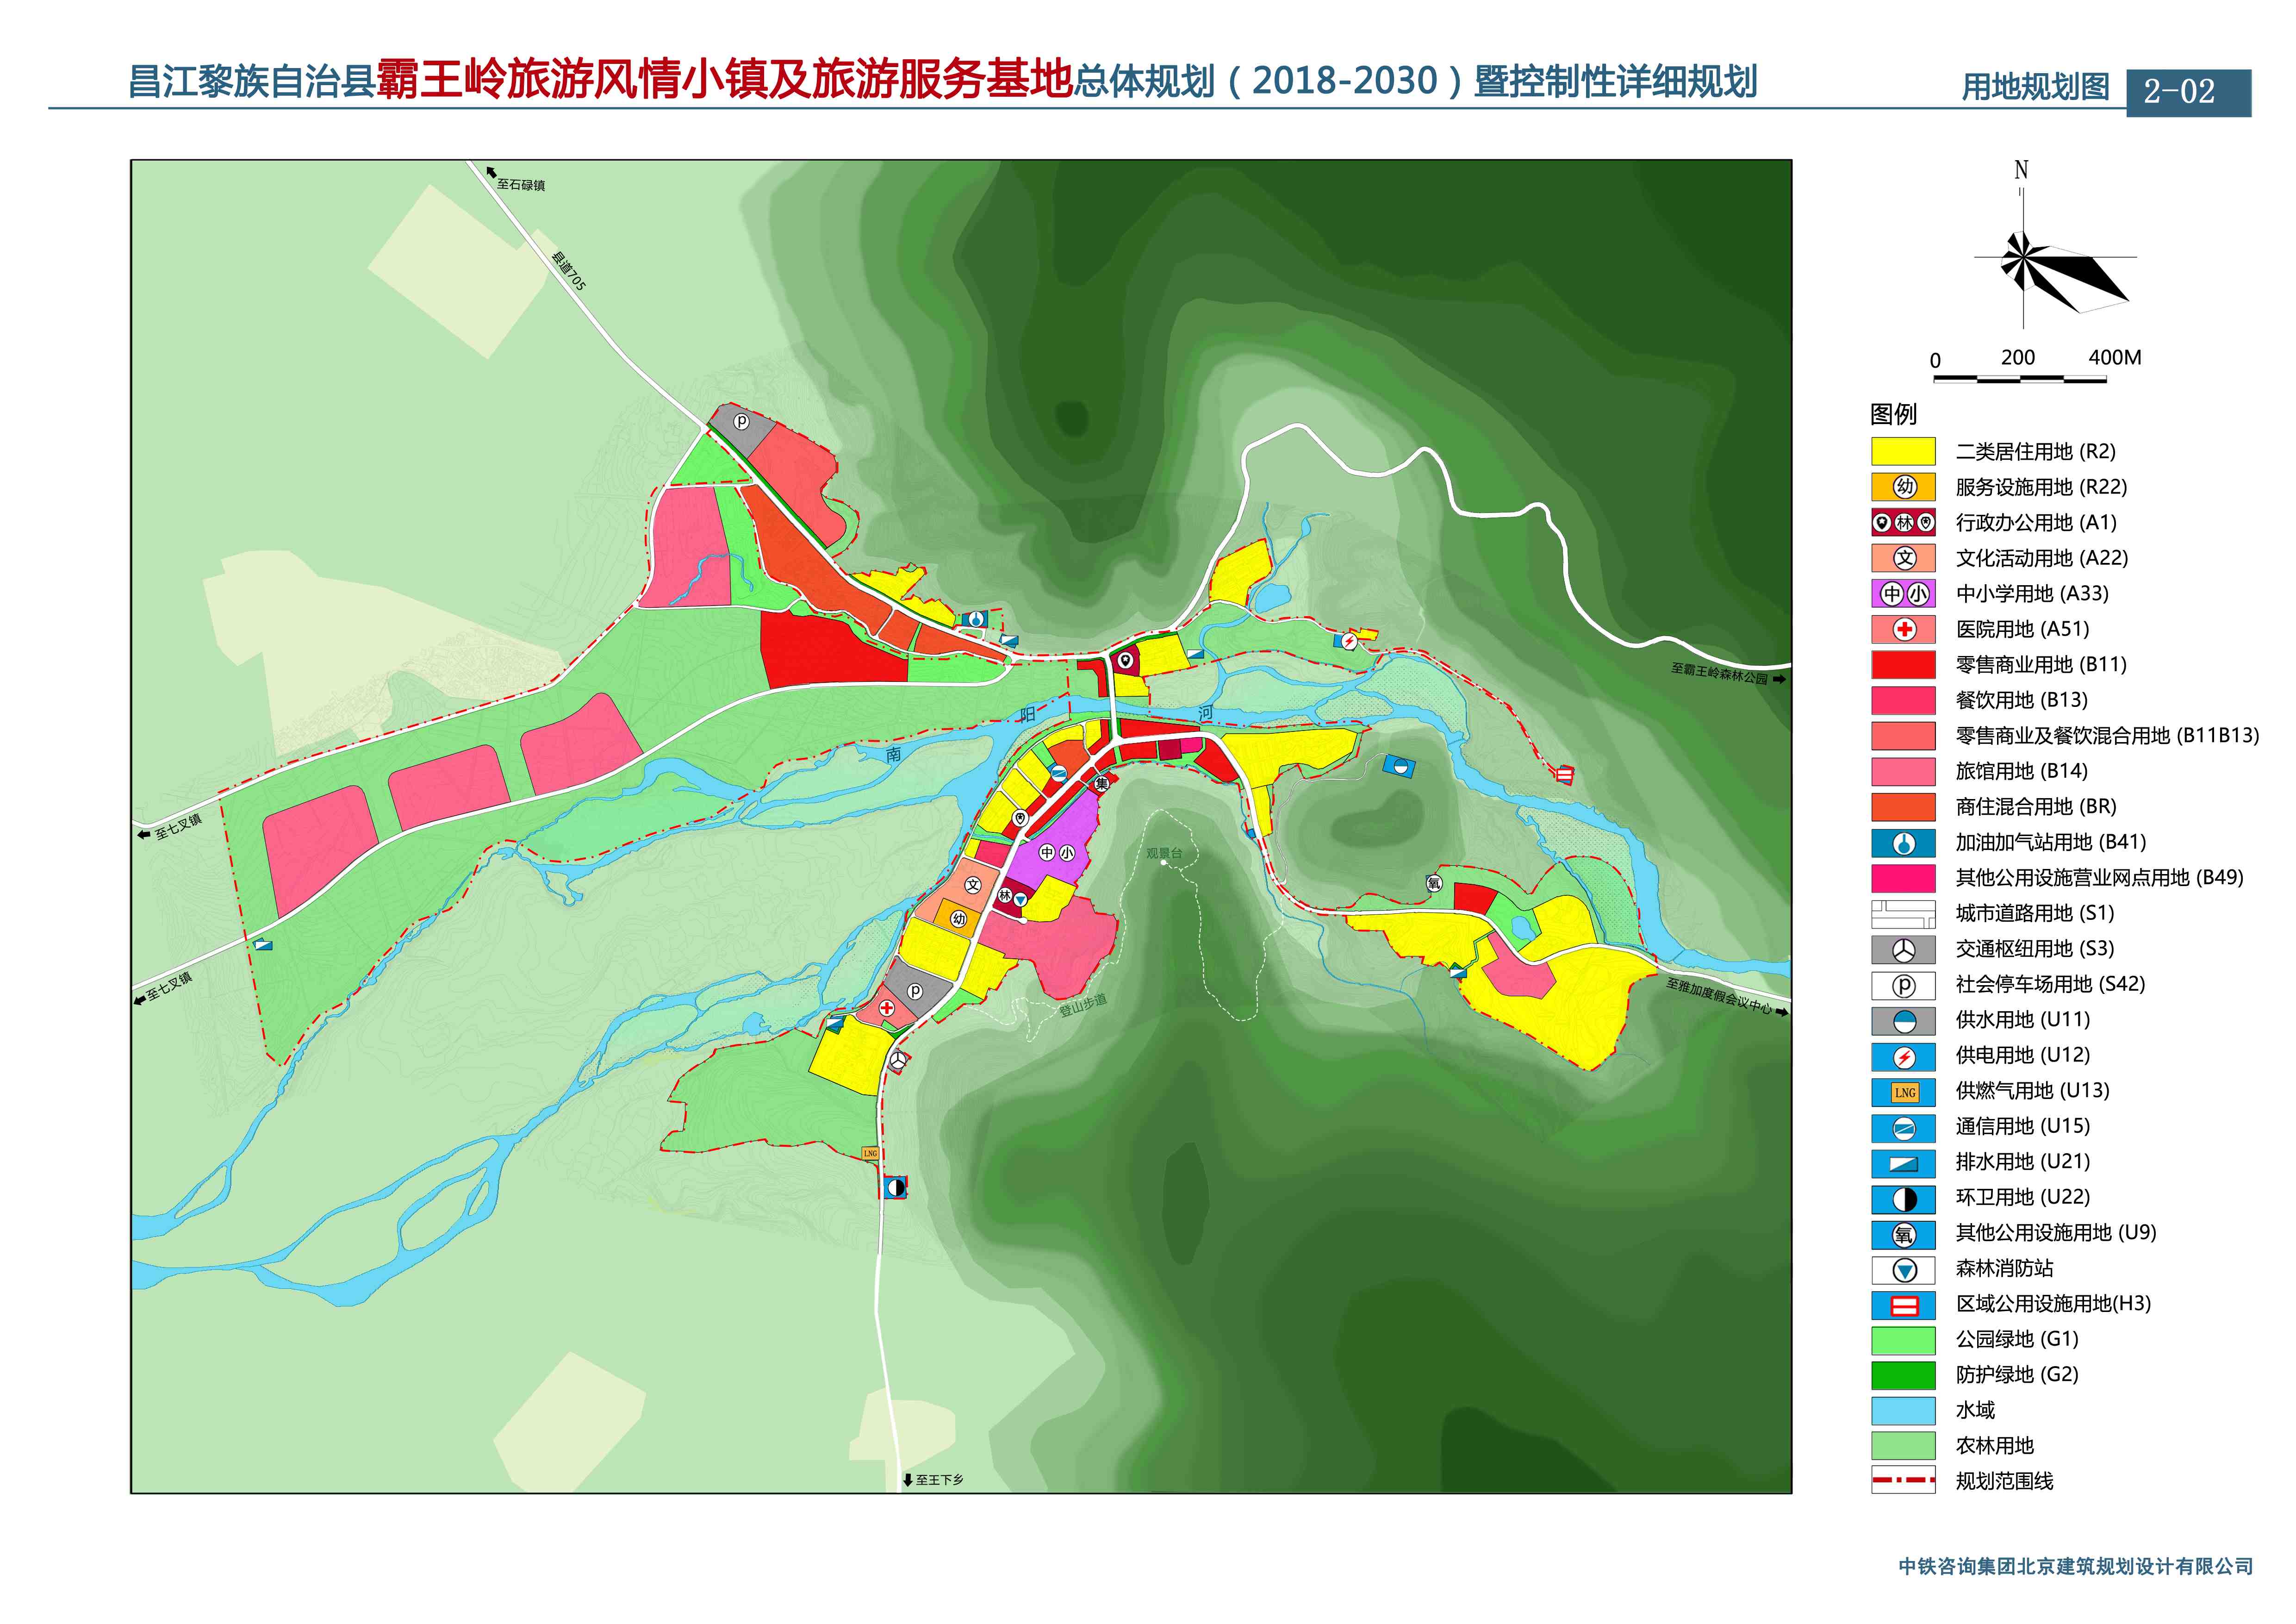Click the 零售商业及餐饮混合用地 (B11B13) swatch
This screenshot has width=2296, height=1624.
pyautogui.click(x=1904, y=735)
